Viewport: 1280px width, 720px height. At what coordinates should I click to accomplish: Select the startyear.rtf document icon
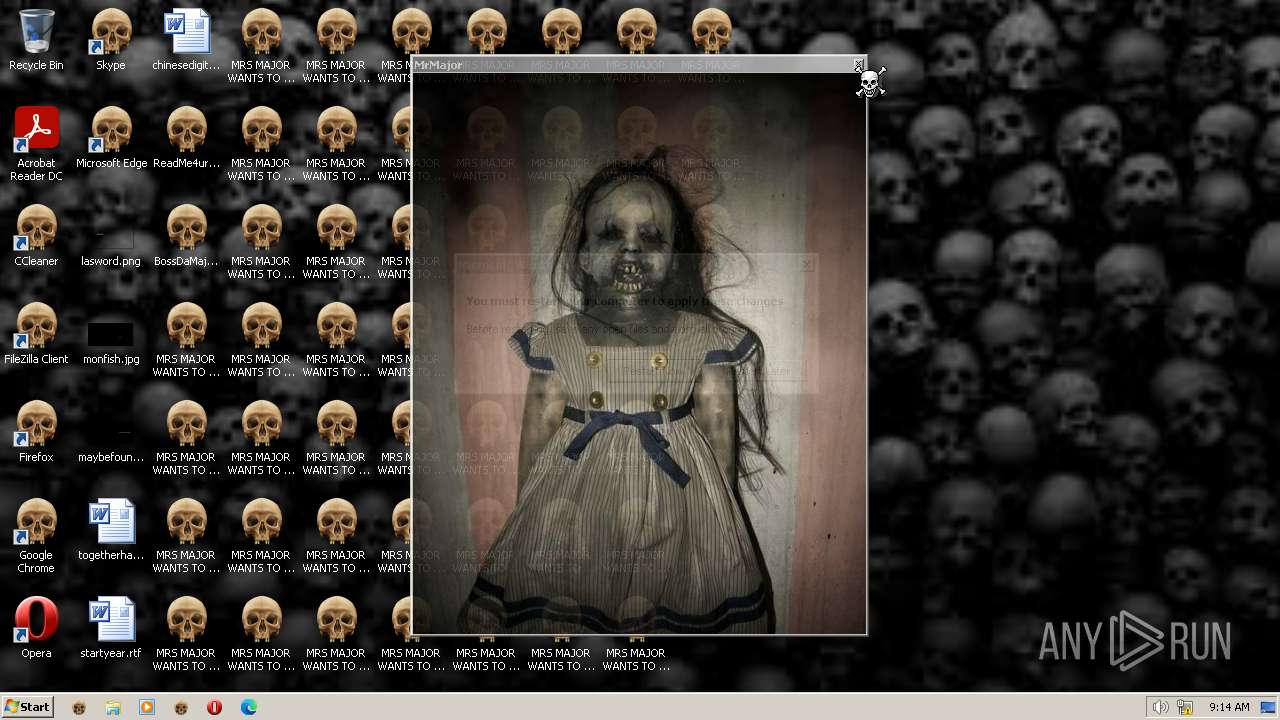pos(111,628)
